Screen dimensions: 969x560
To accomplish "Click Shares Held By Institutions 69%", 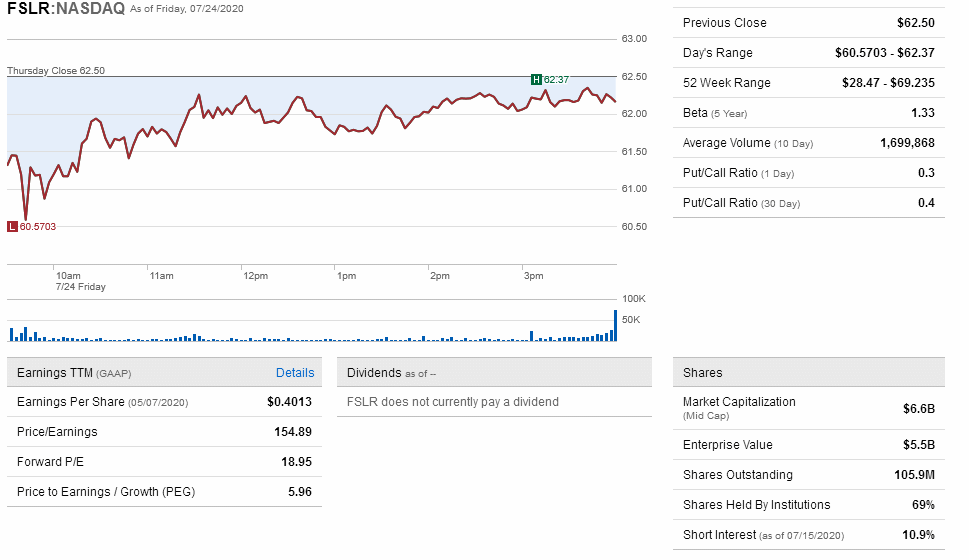I will click(923, 505).
